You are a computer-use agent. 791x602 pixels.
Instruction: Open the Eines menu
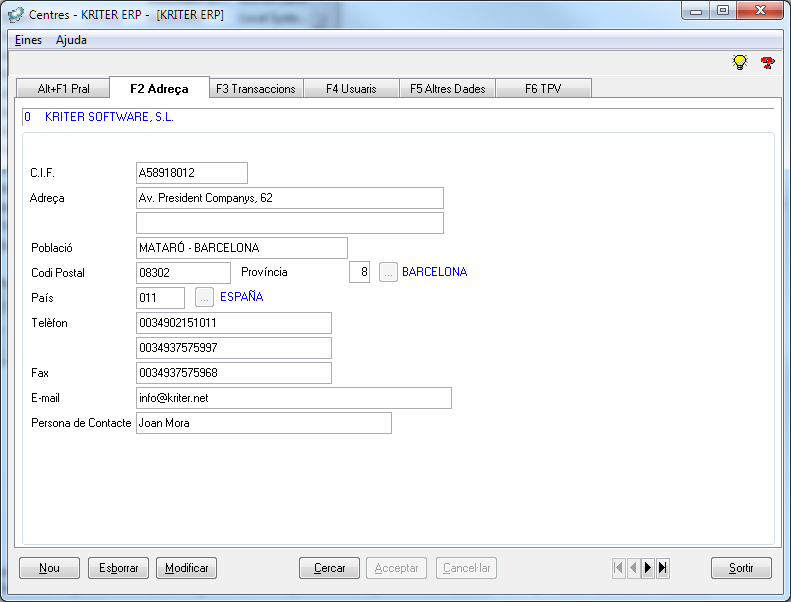tap(28, 40)
